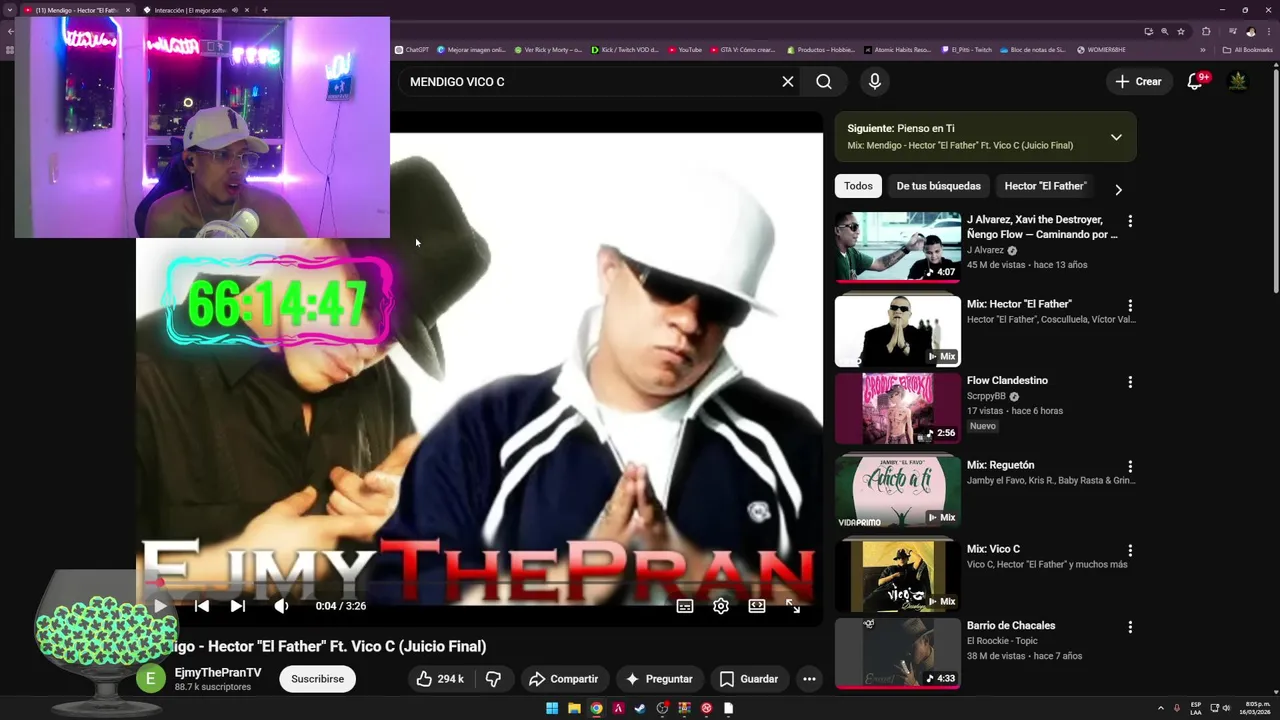Open options for J Alvarez Caminando video
The image size is (1280, 720).
coord(1130,220)
